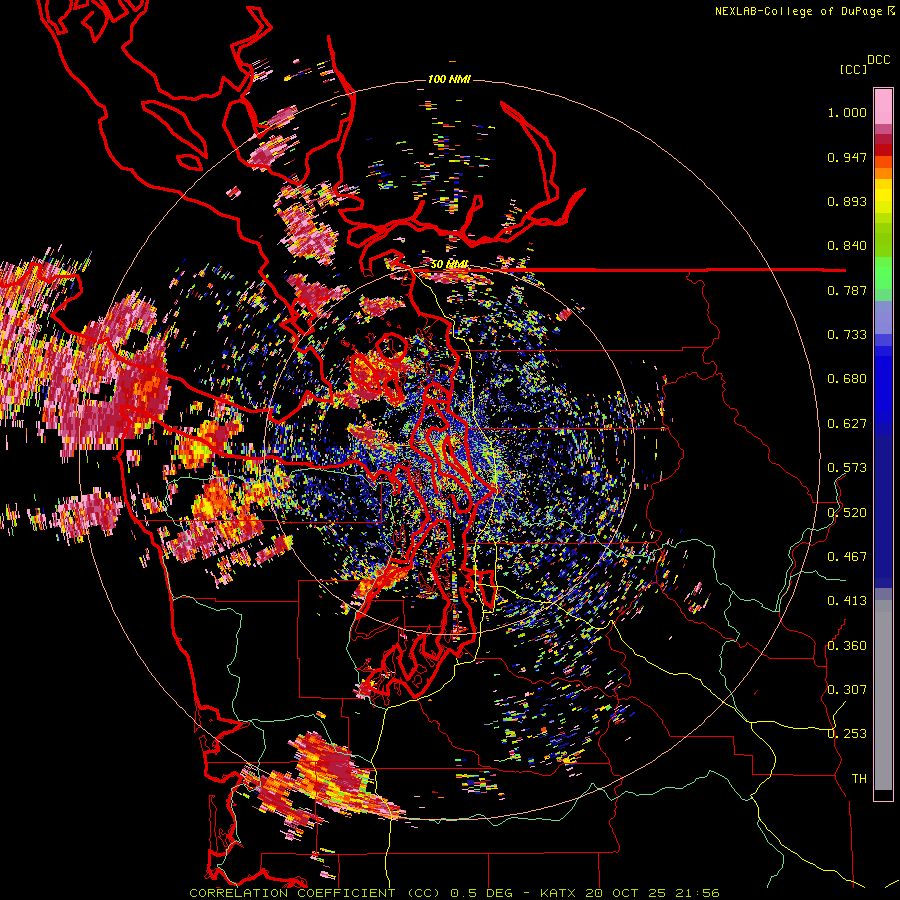Image resolution: width=900 pixels, height=900 pixels.
Task: Select the 0.467 scale value
Action: [847, 557]
